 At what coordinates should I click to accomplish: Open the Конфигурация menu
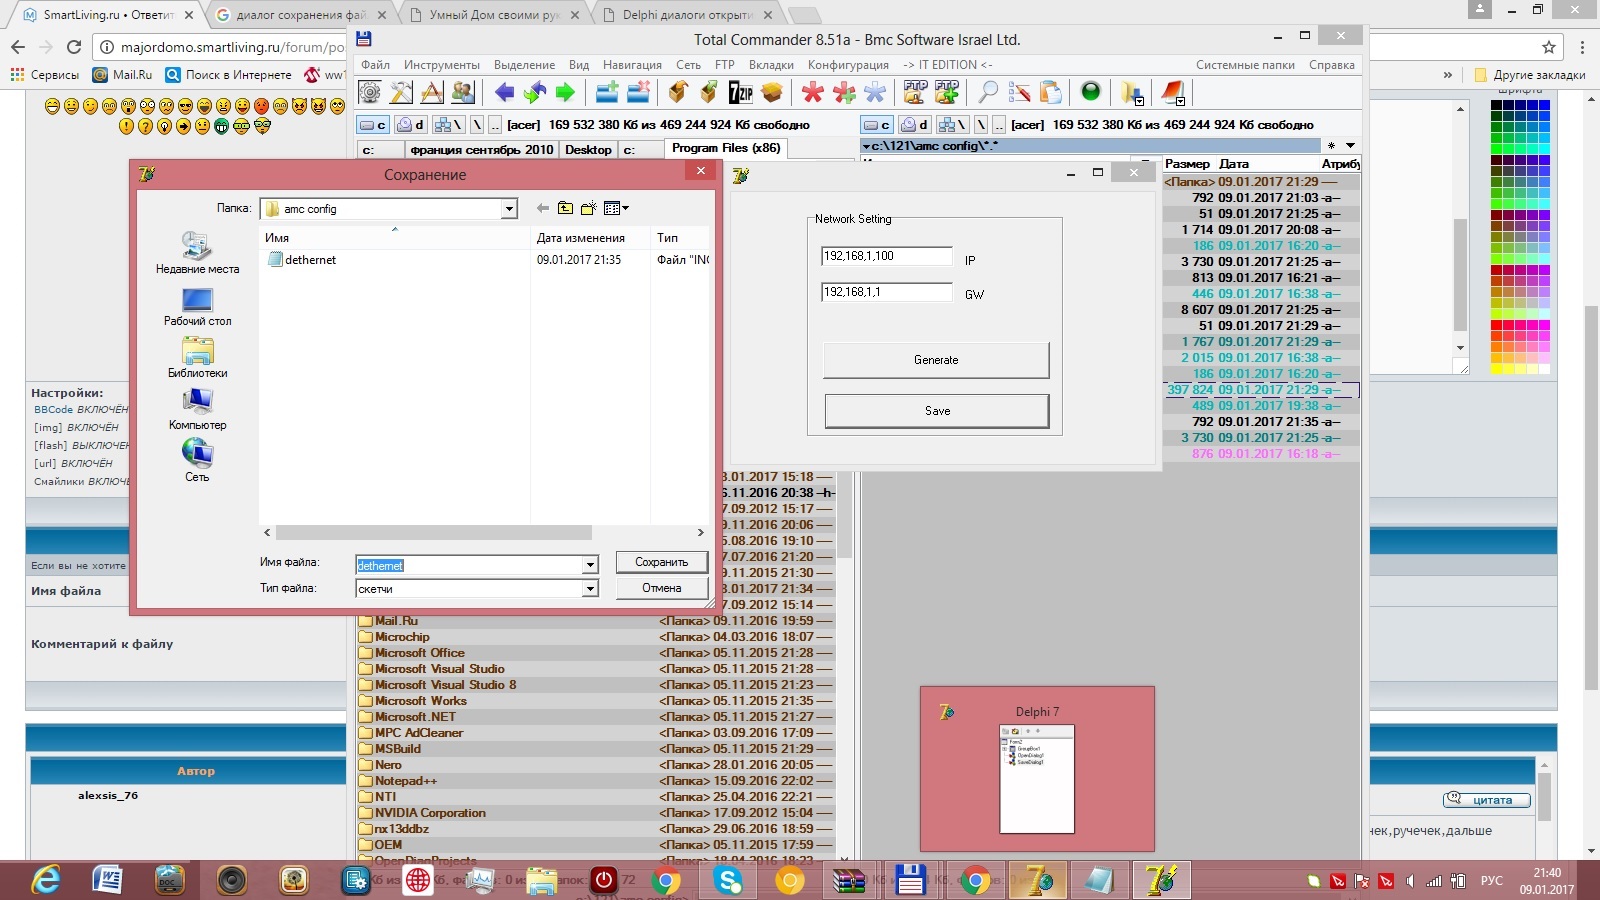click(x=848, y=65)
